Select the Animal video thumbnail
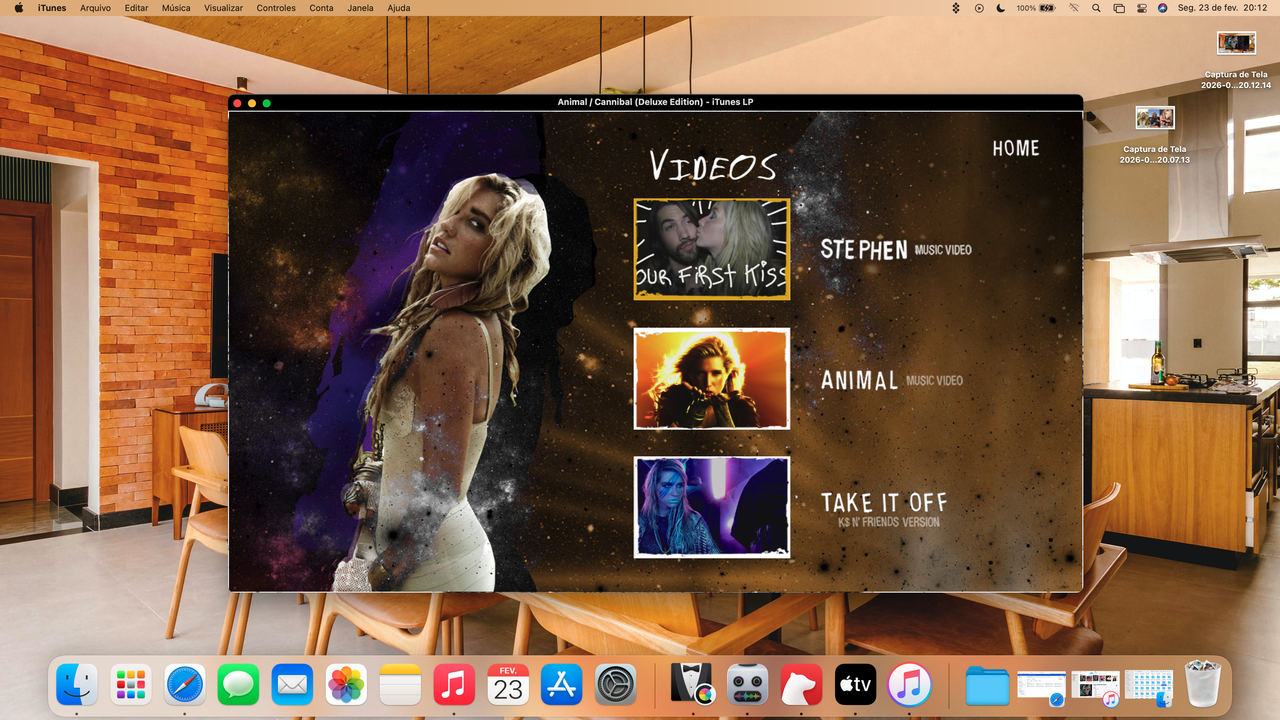This screenshot has height=720, width=1280. point(712,379)
